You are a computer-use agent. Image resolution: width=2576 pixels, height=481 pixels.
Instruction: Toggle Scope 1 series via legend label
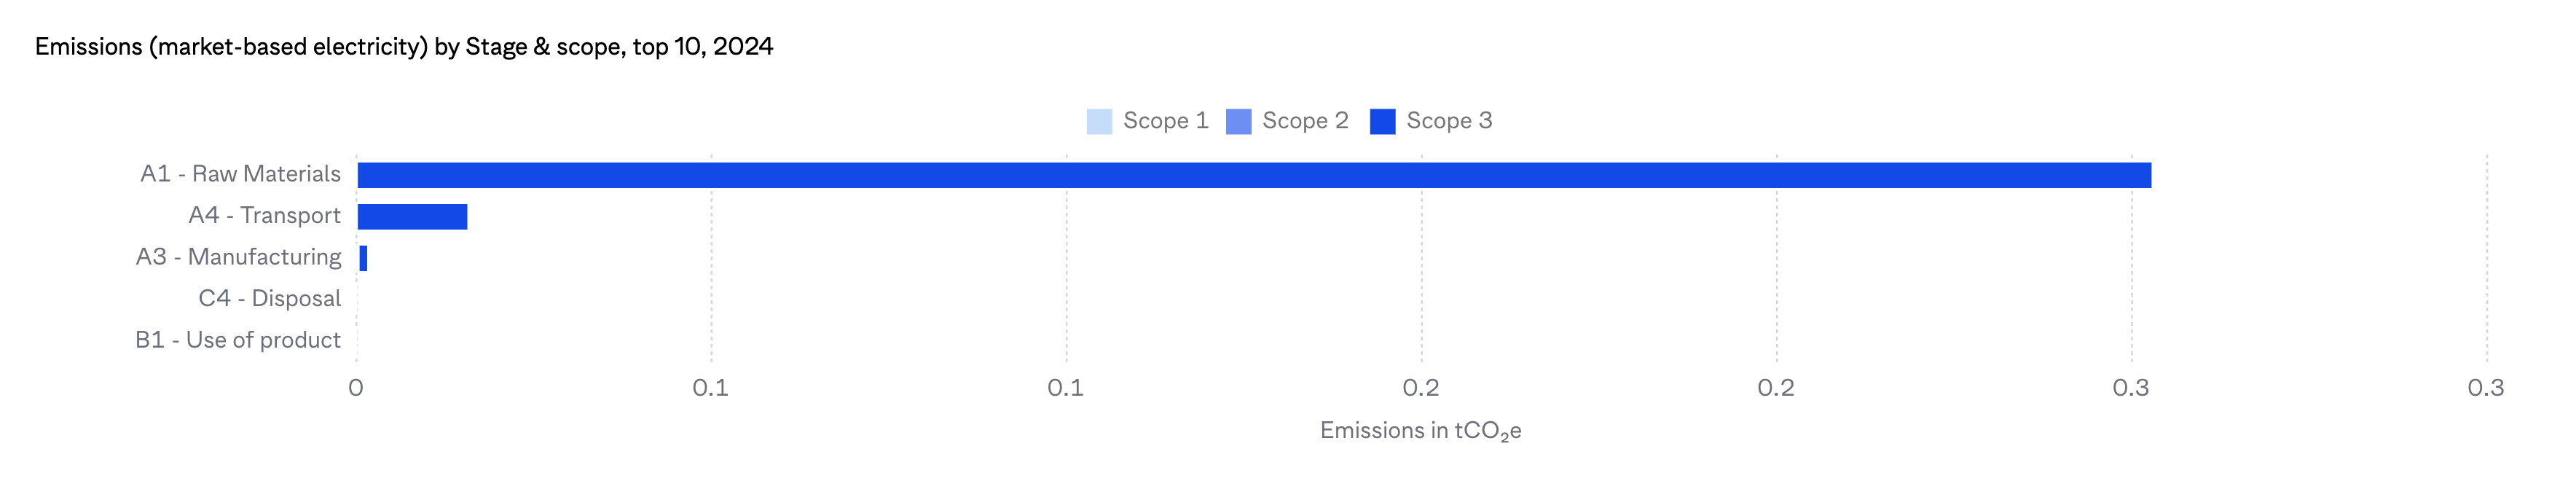[1165, 121]
